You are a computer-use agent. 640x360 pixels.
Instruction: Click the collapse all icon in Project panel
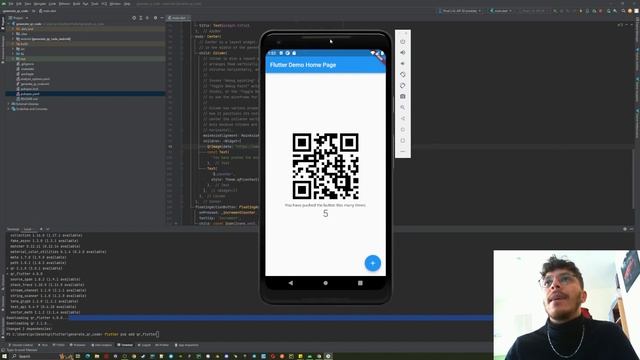click(x=147, y=18)
